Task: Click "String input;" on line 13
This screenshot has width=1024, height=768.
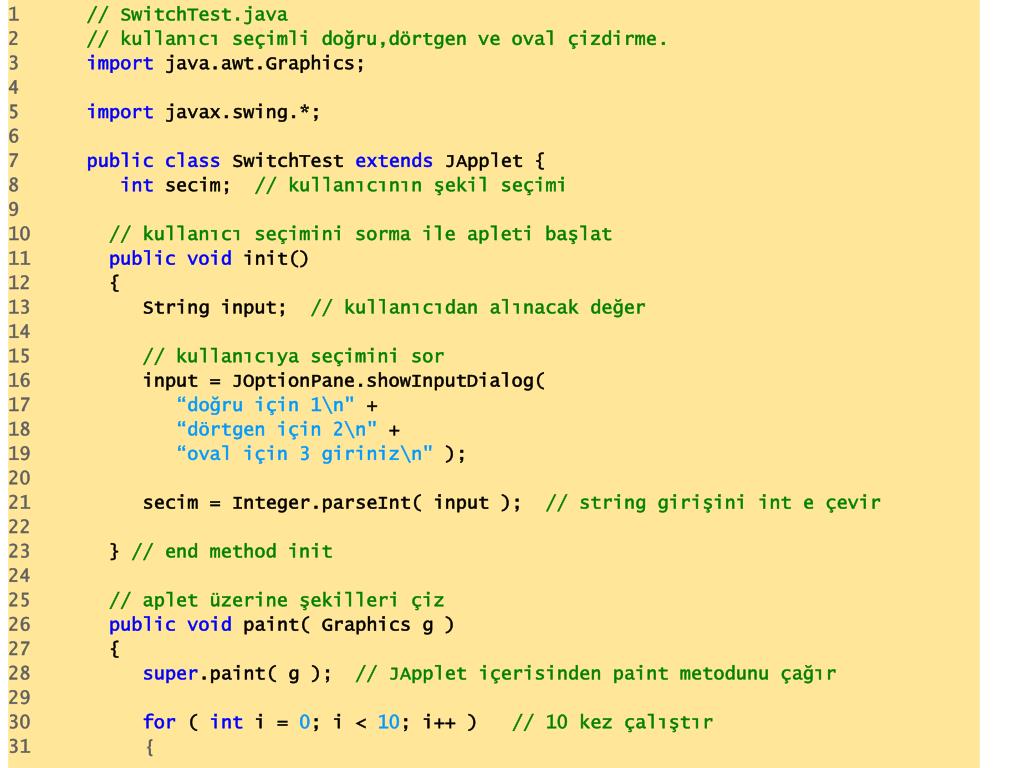Action: click(214, 308)
